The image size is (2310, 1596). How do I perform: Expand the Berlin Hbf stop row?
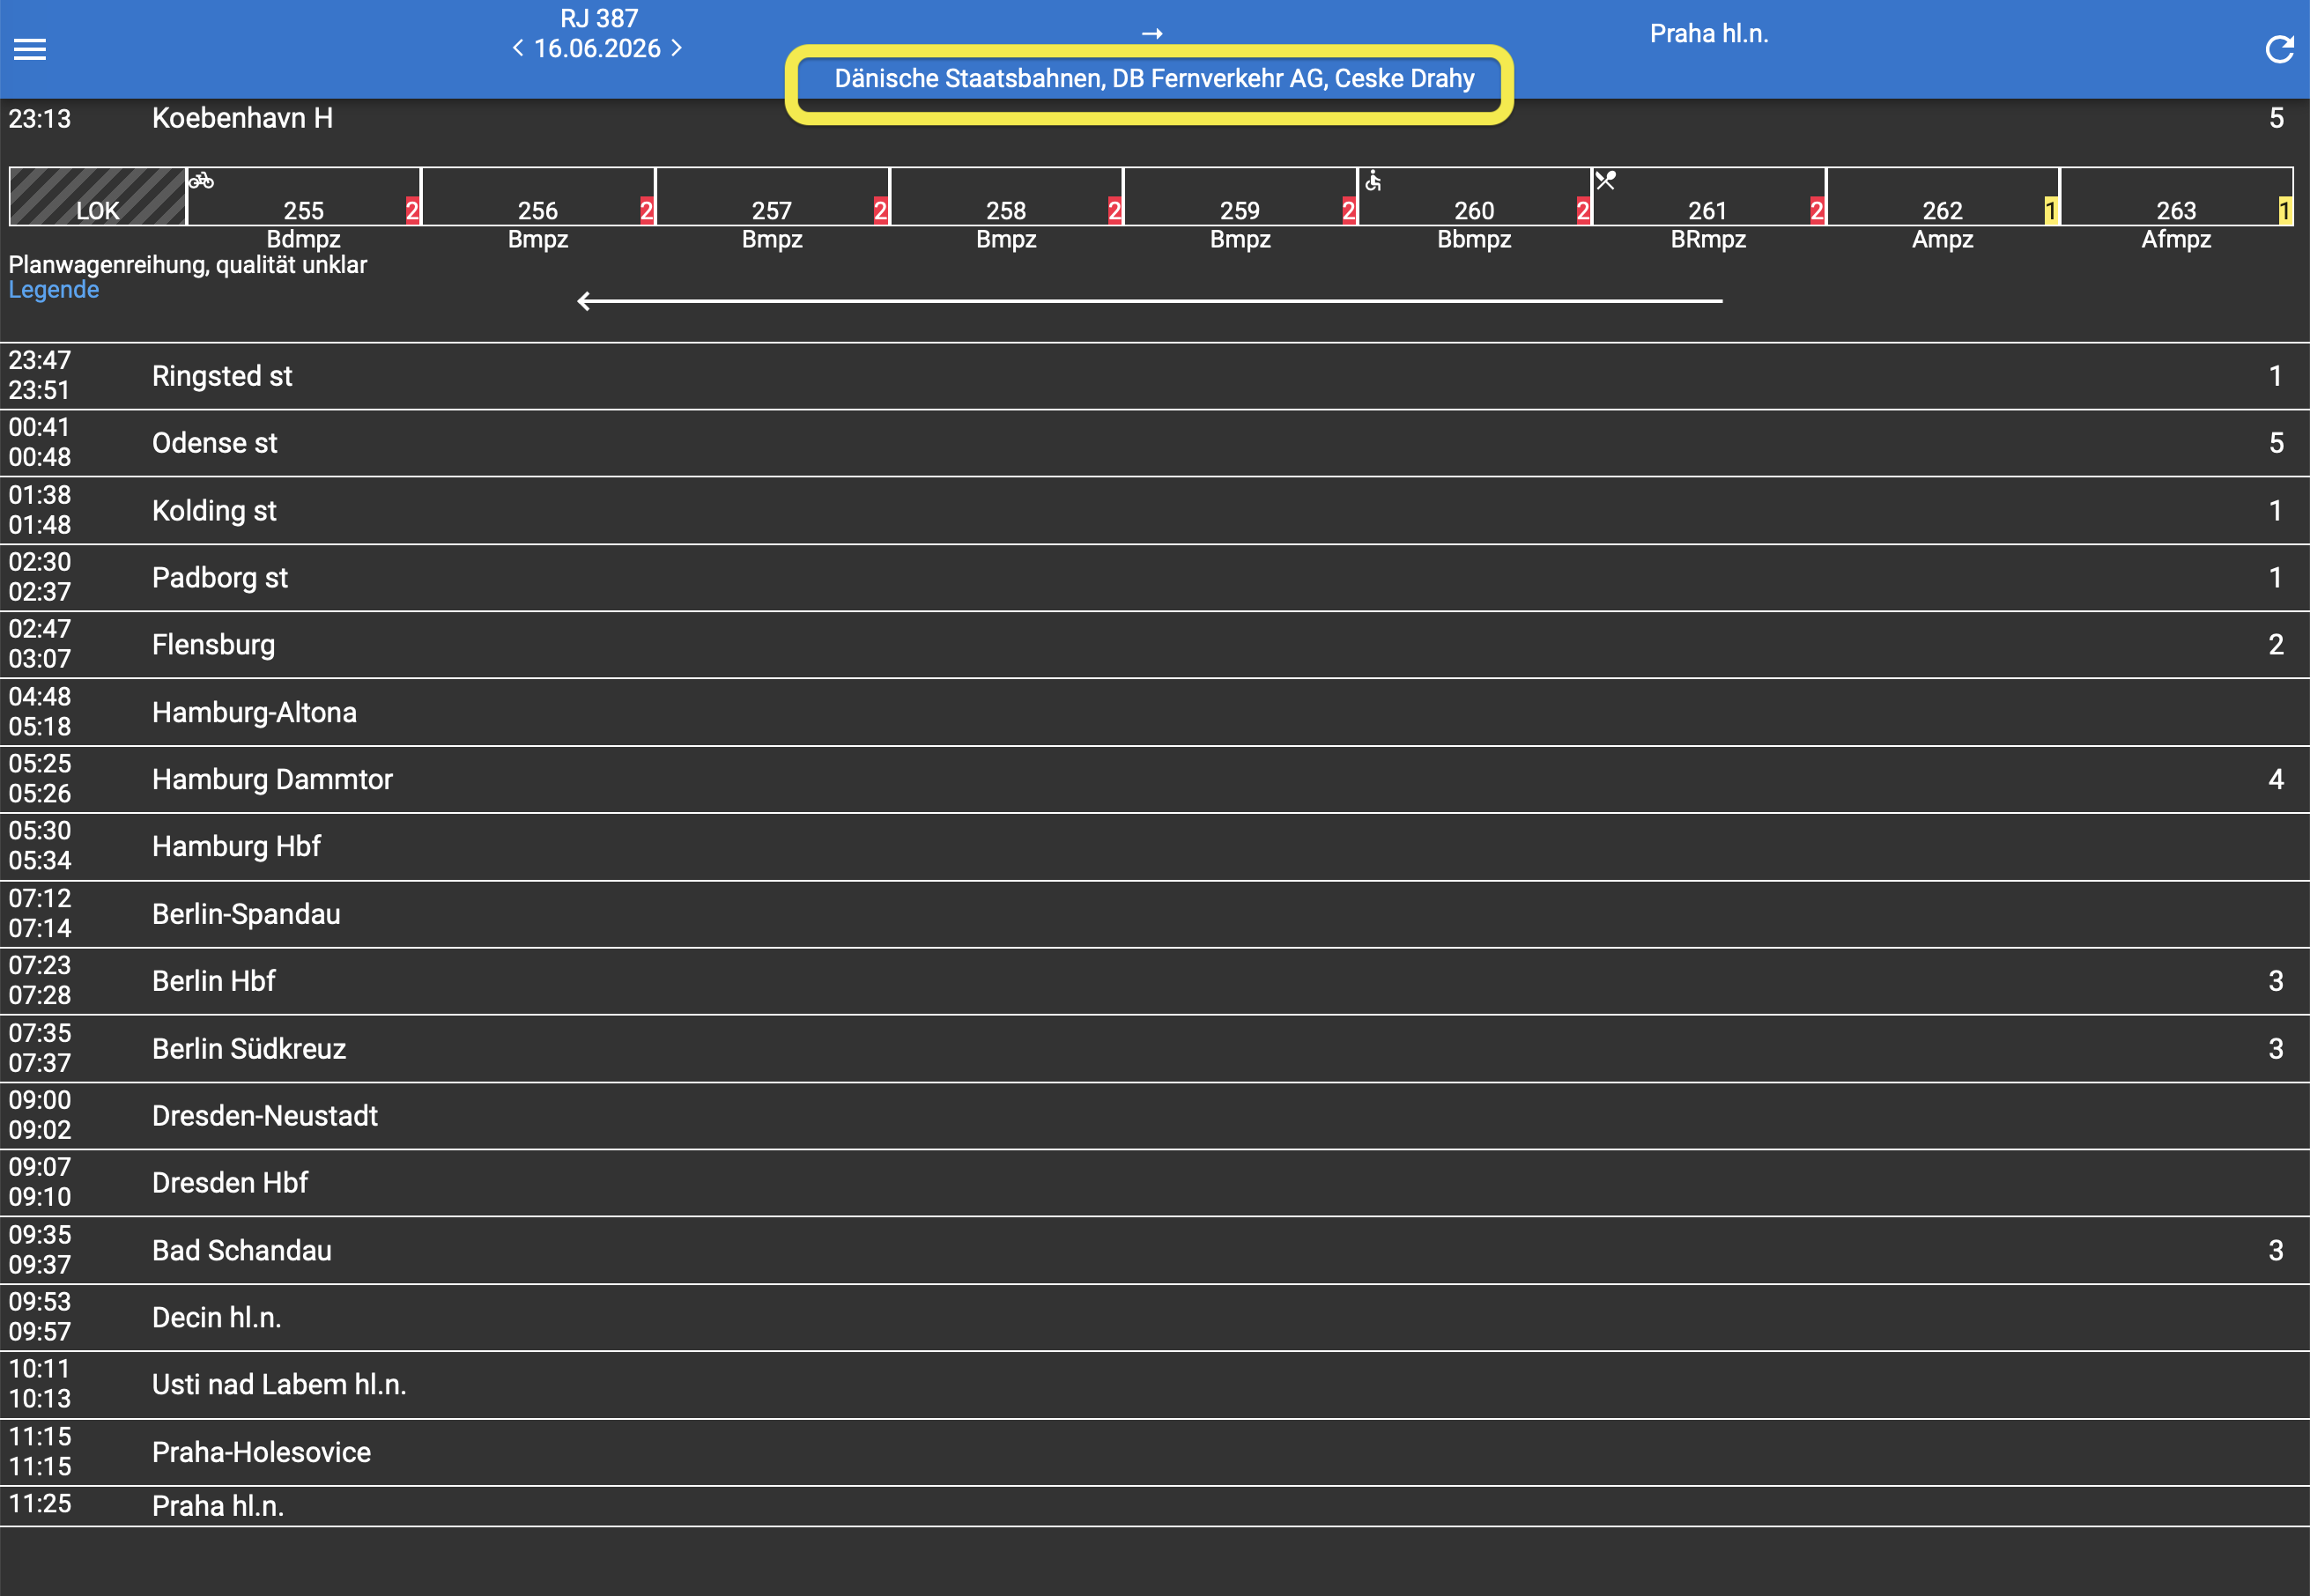click(213, 981)
